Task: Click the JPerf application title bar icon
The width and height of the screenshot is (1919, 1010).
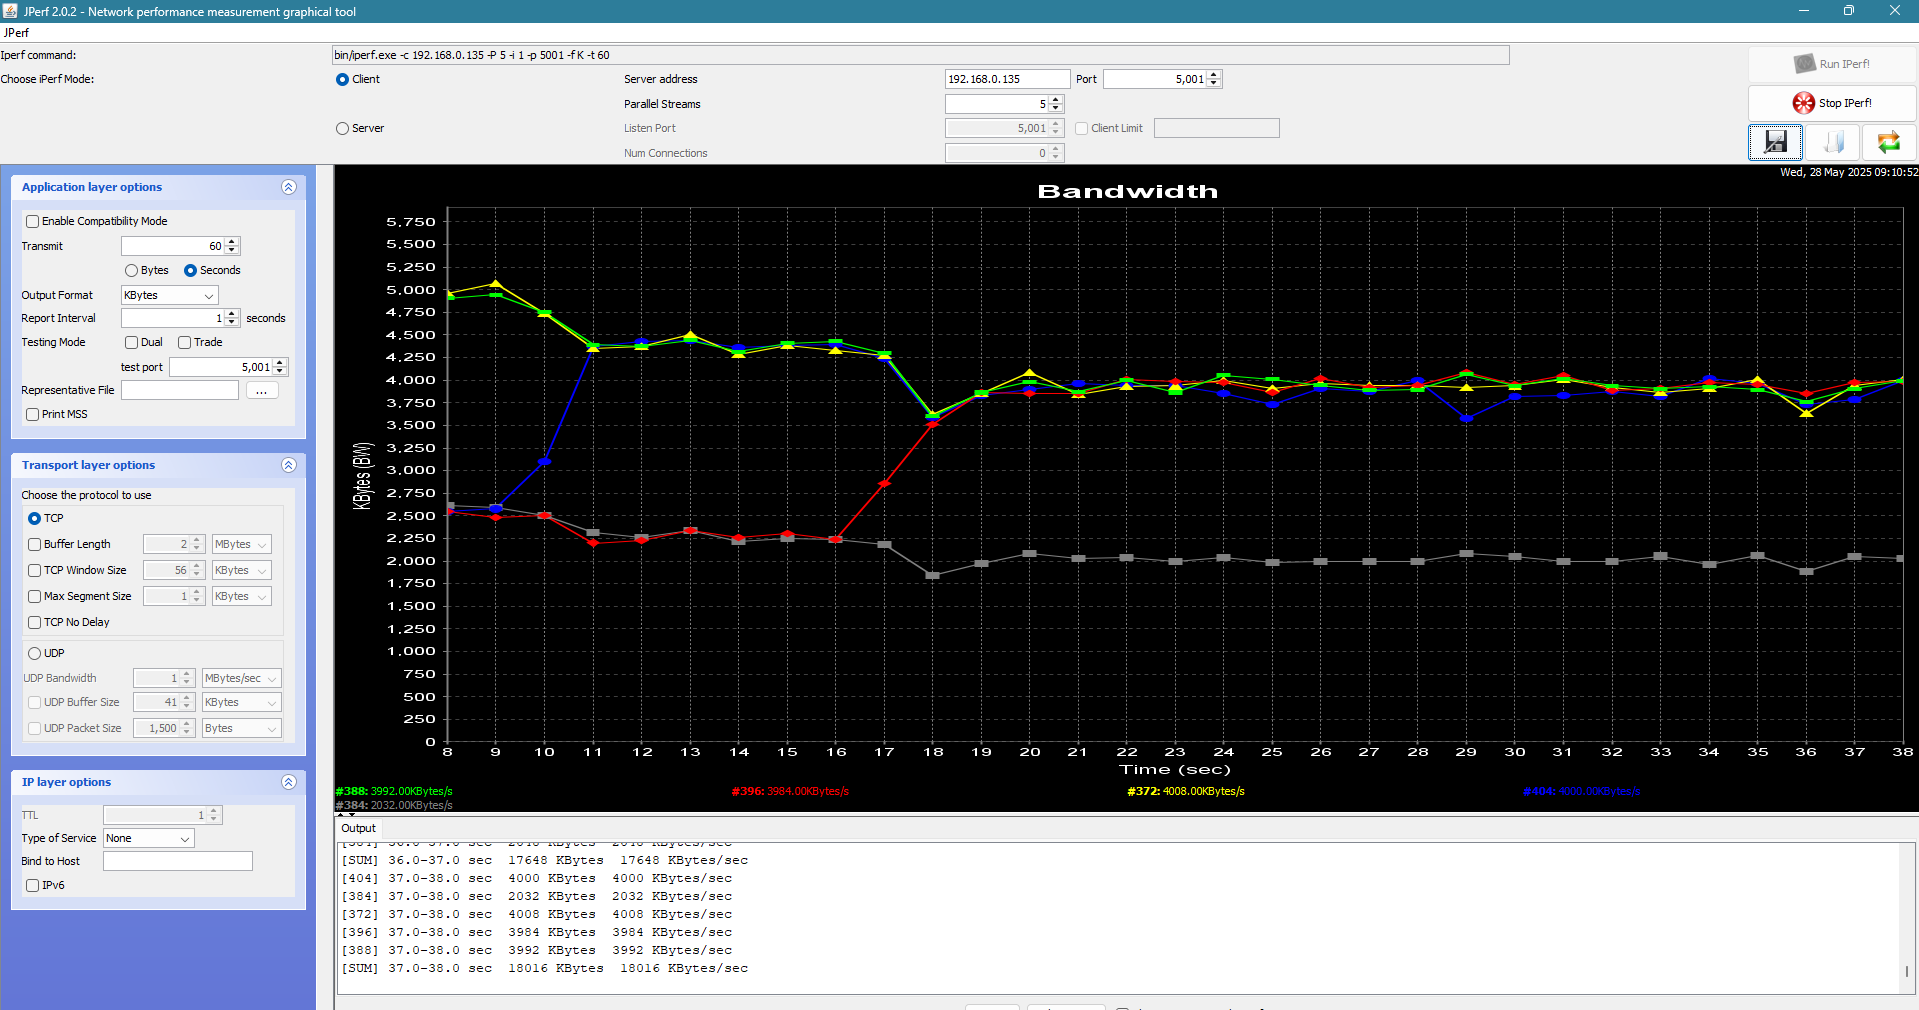Action: (x=10, y=11)
